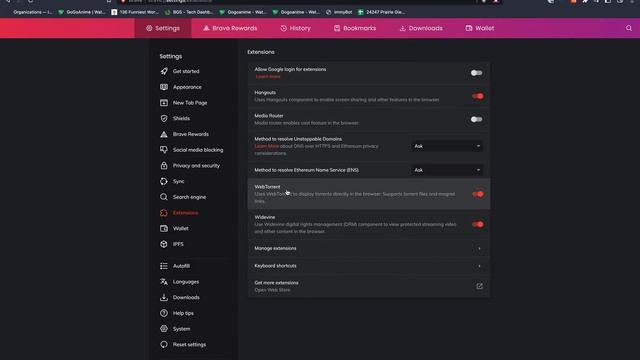Click the Languages label in sidebar

pos(186,282)
